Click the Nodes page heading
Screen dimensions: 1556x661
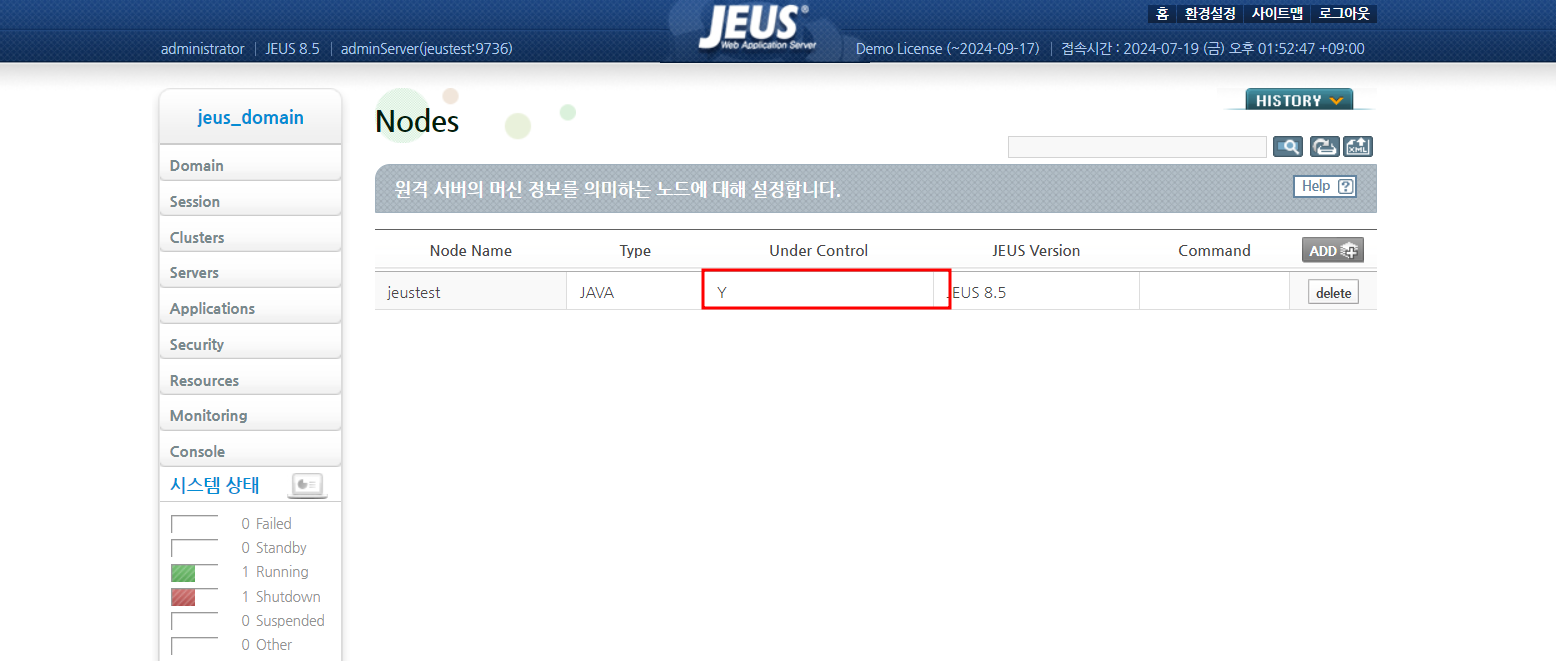417,121
